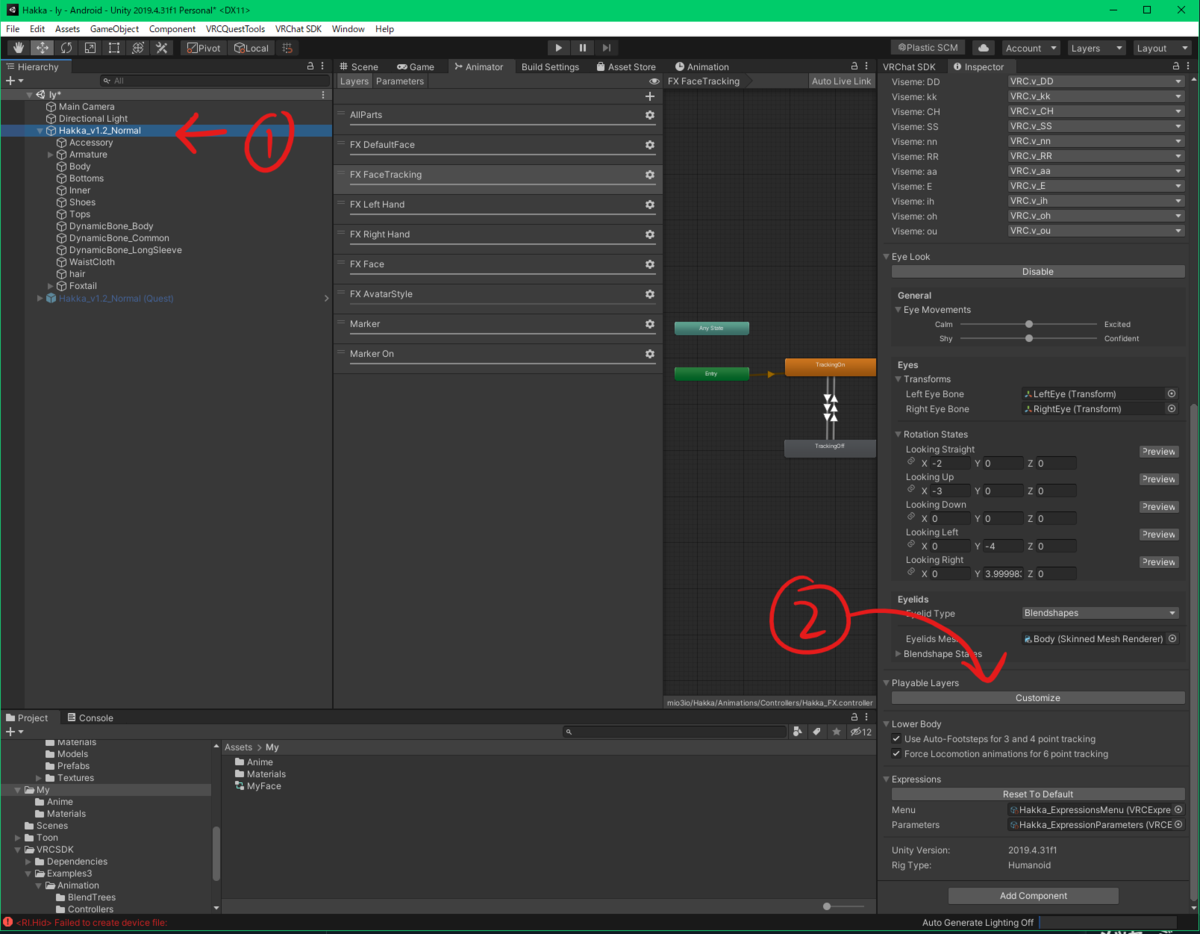Open settings gear for Marker On layer
This screenshot has height=934, width=1200.
650,354
